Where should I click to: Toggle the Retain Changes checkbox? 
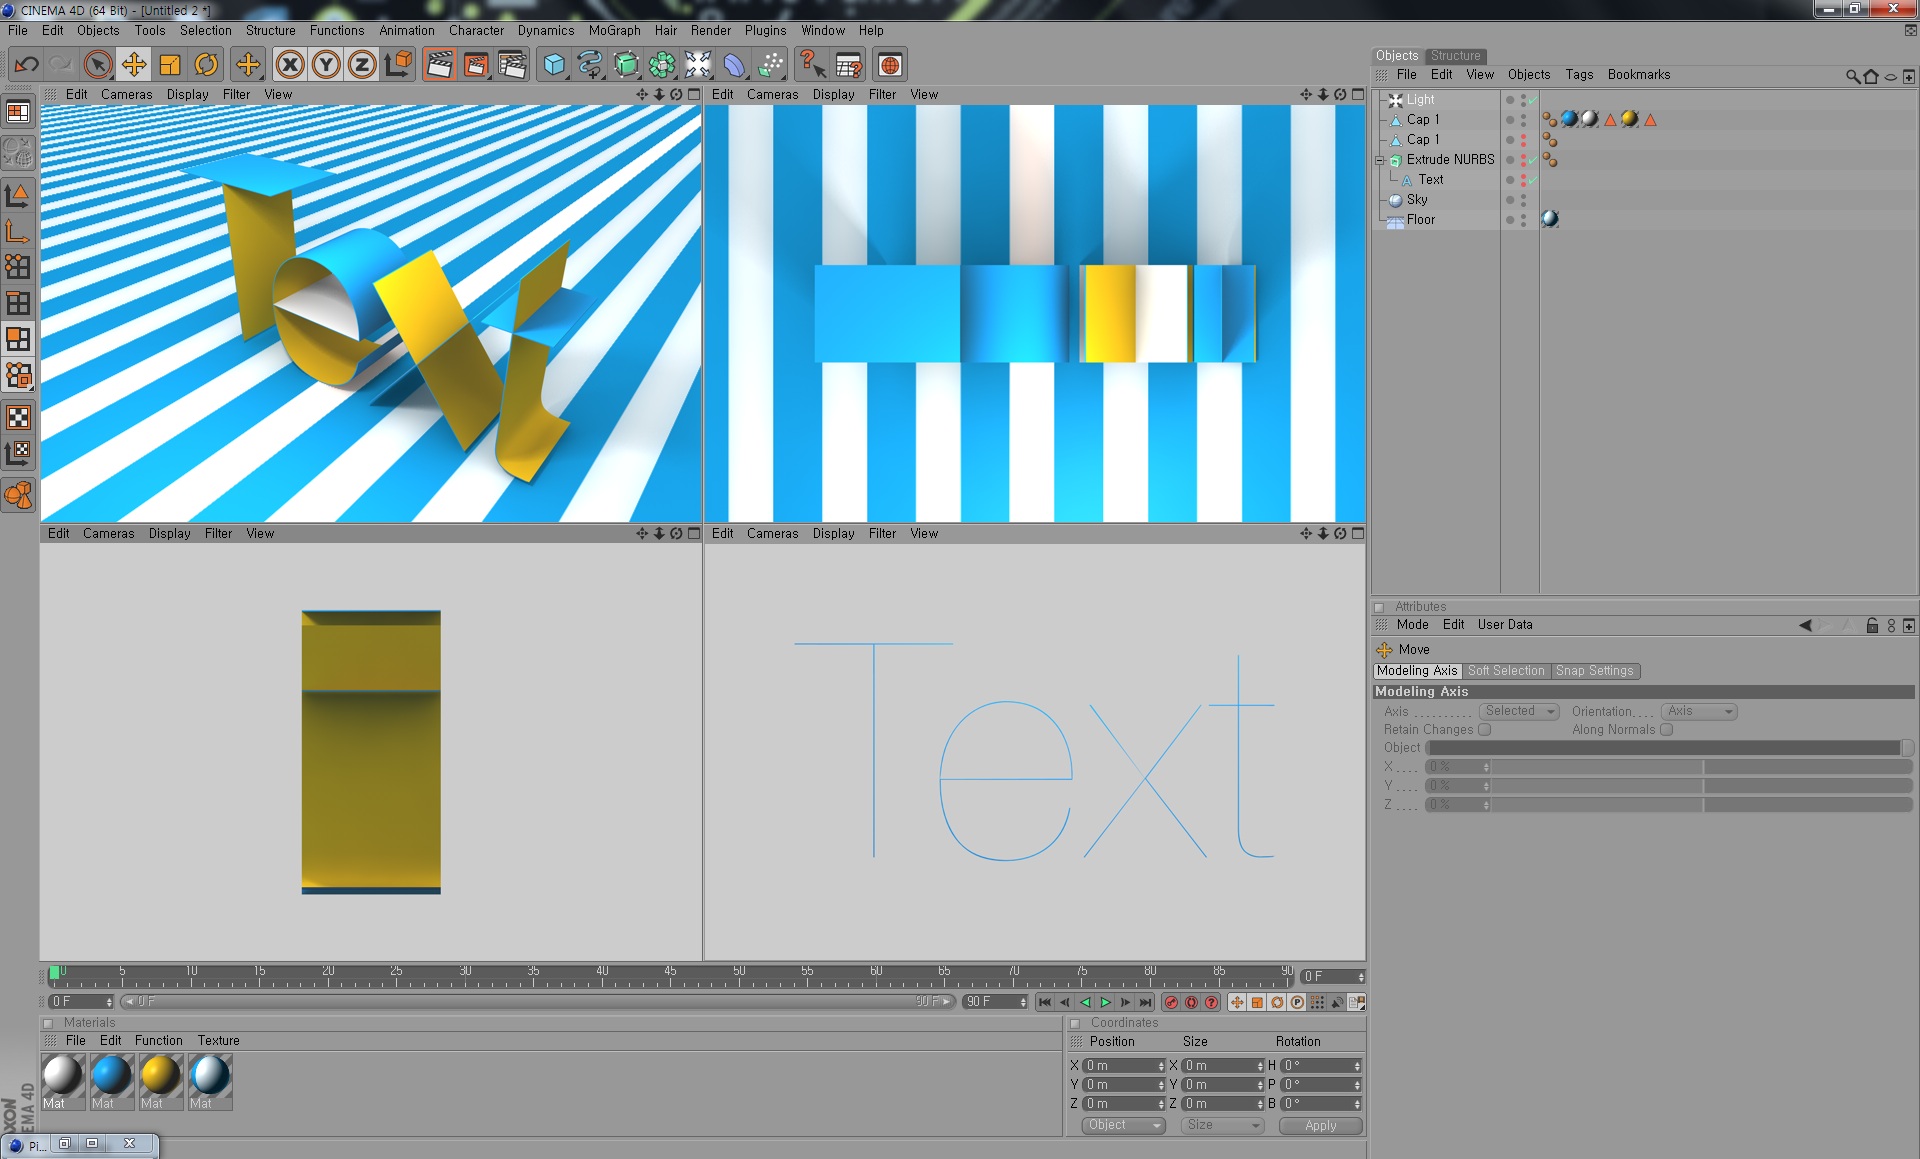coord(1484,729)
